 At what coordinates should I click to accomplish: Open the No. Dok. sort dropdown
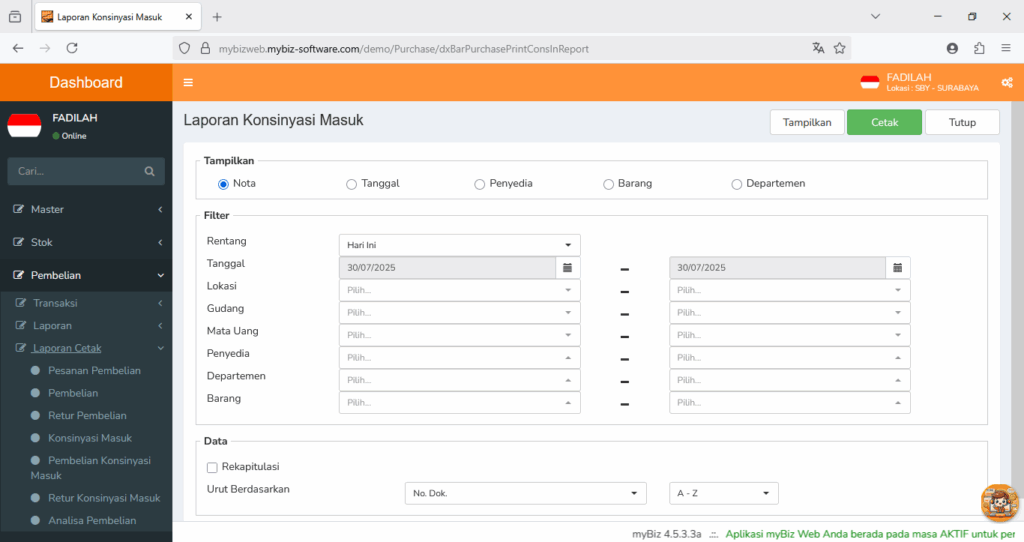coord(526,493)
